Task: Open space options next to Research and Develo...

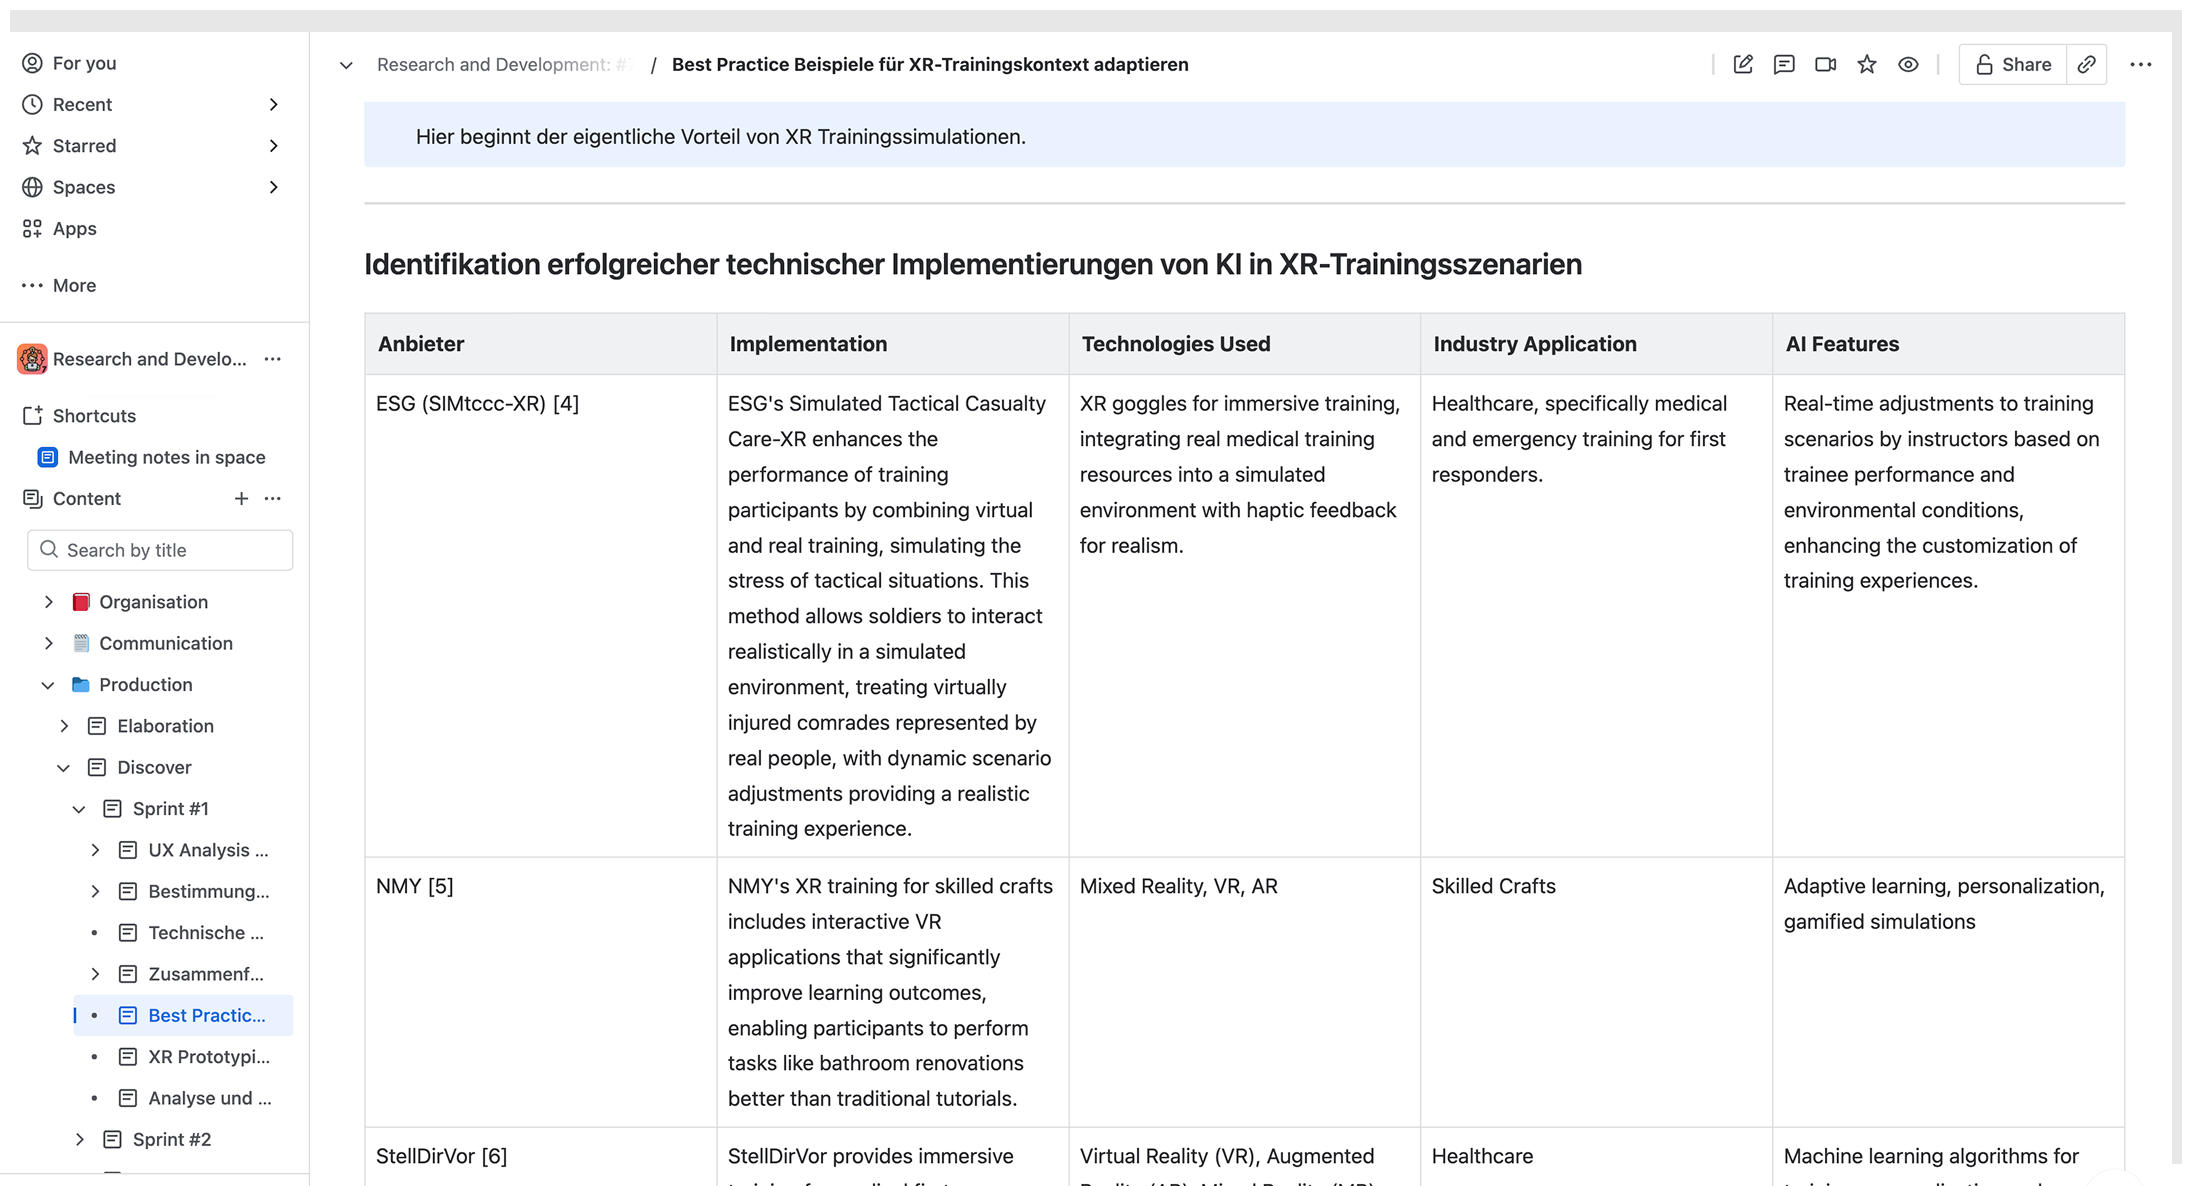Action: [273, 359]
